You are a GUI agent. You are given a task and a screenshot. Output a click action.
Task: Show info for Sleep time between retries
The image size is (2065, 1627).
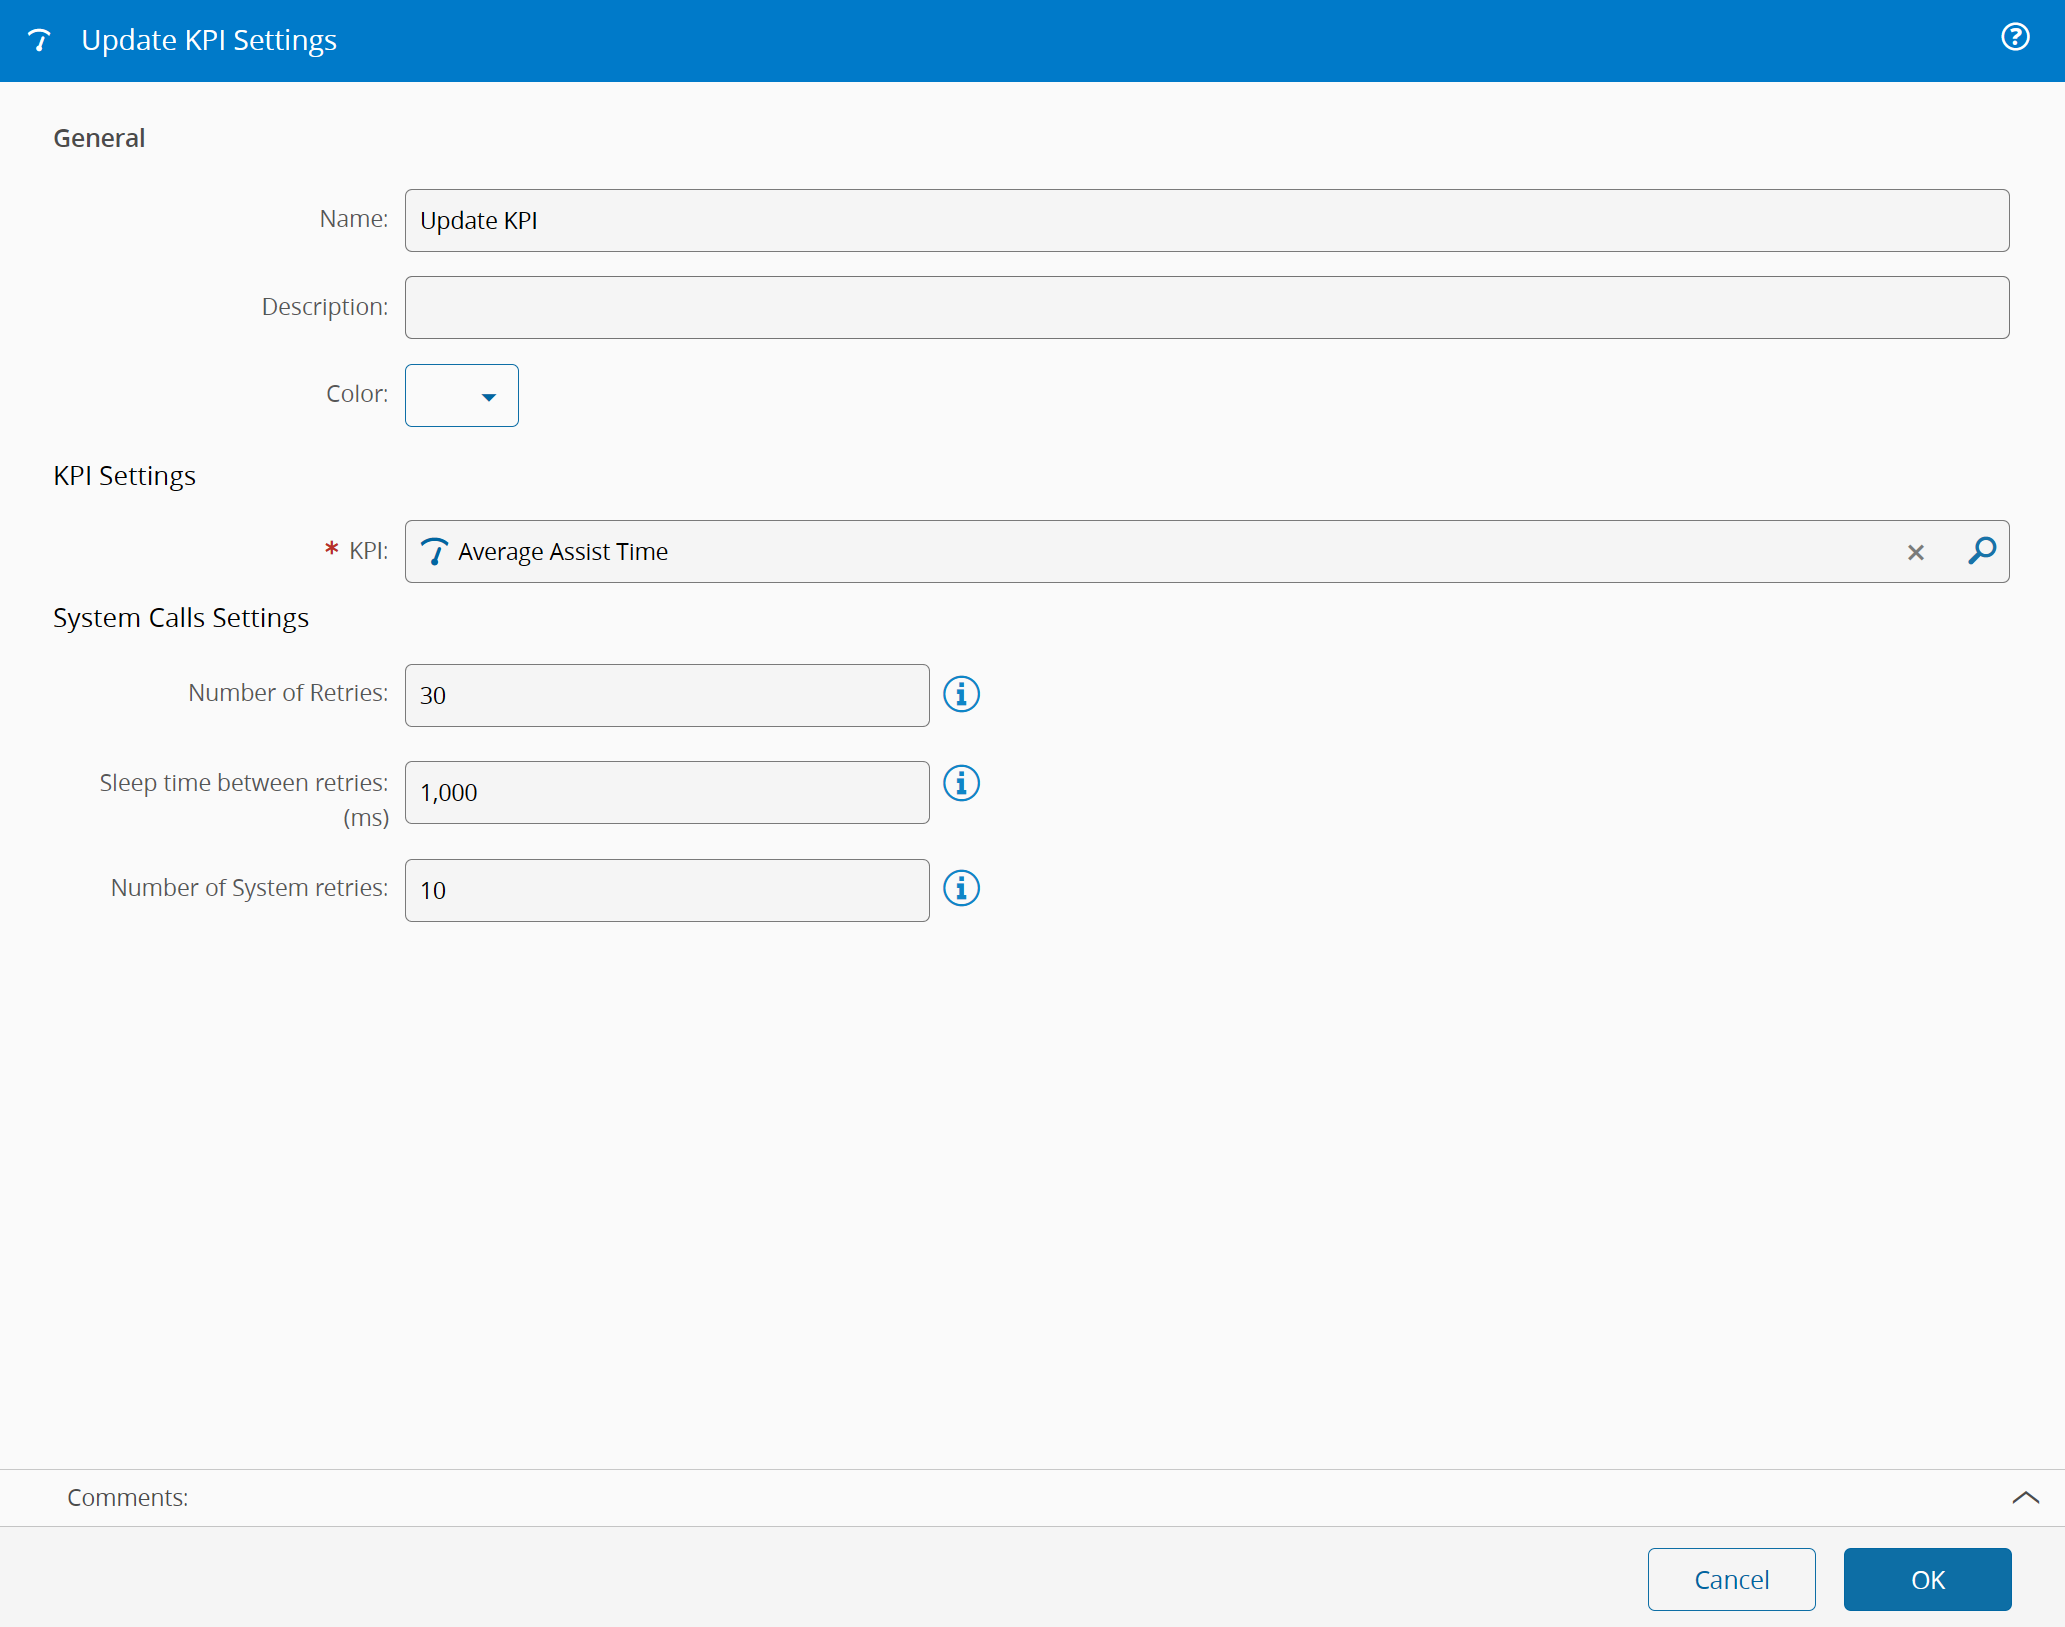point(961,783)
